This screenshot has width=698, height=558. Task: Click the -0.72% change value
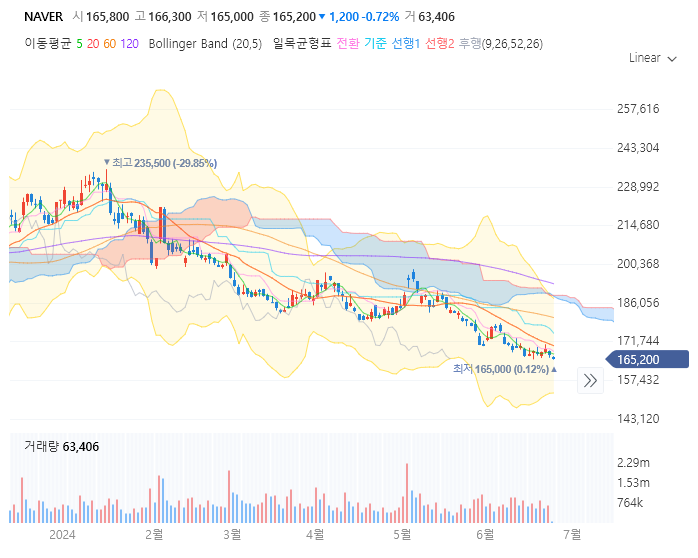point(381,17)
